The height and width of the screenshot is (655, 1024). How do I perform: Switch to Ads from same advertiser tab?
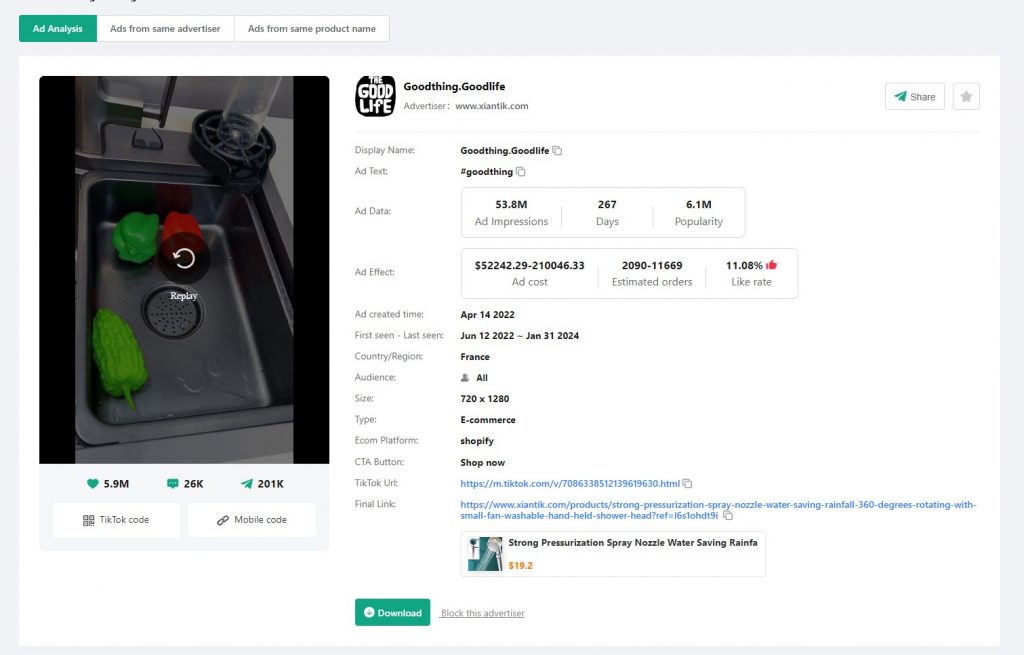pos(165,28)
